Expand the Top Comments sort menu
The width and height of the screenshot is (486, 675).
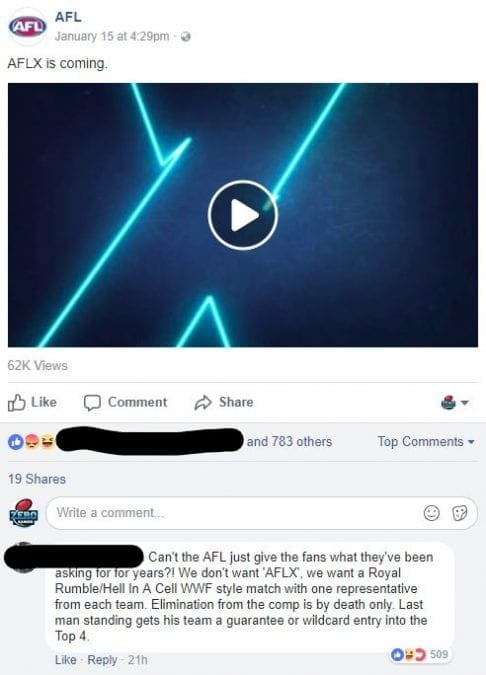coord(426,442)
